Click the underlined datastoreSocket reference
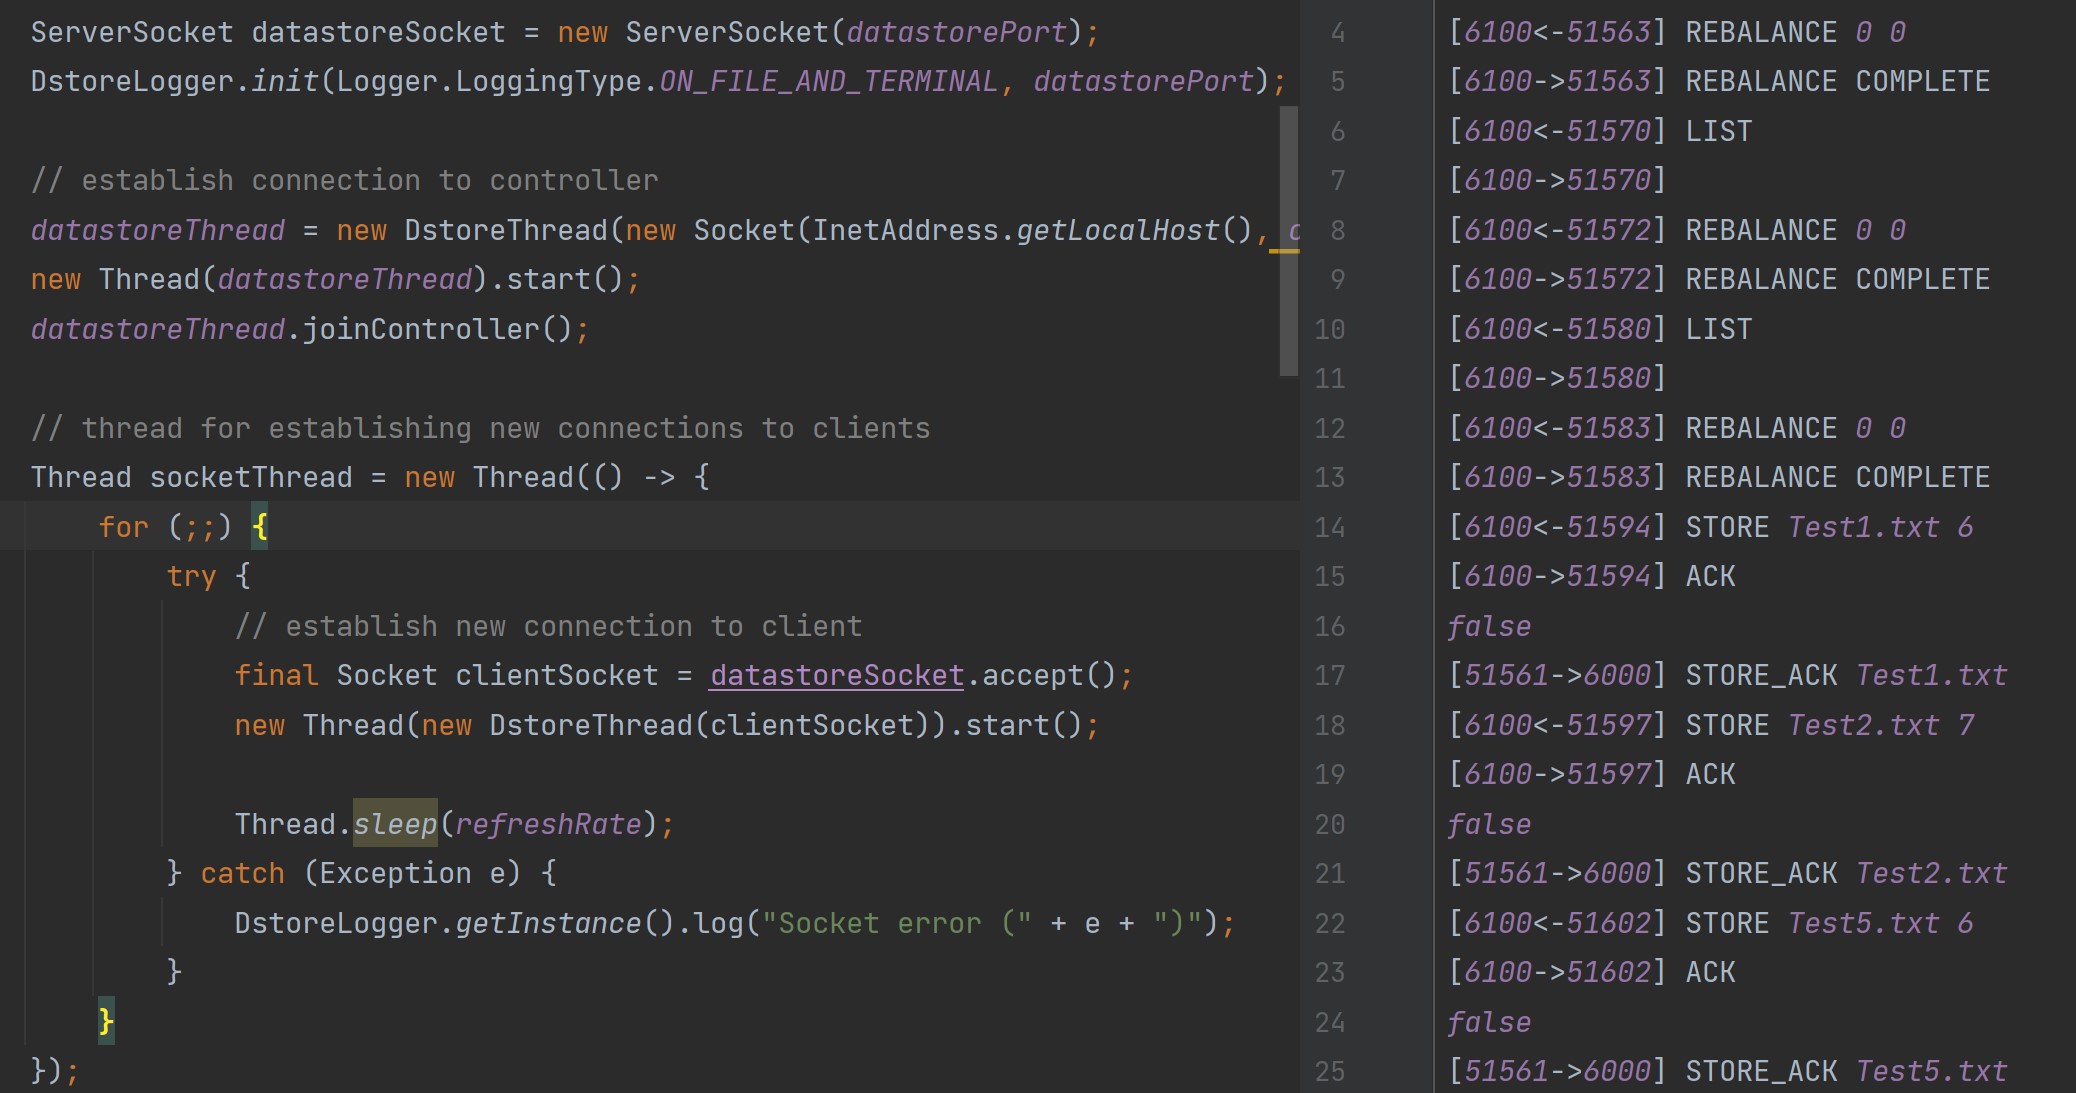Viewport: 2076px width, 1093px height. [x=836, y=676]
